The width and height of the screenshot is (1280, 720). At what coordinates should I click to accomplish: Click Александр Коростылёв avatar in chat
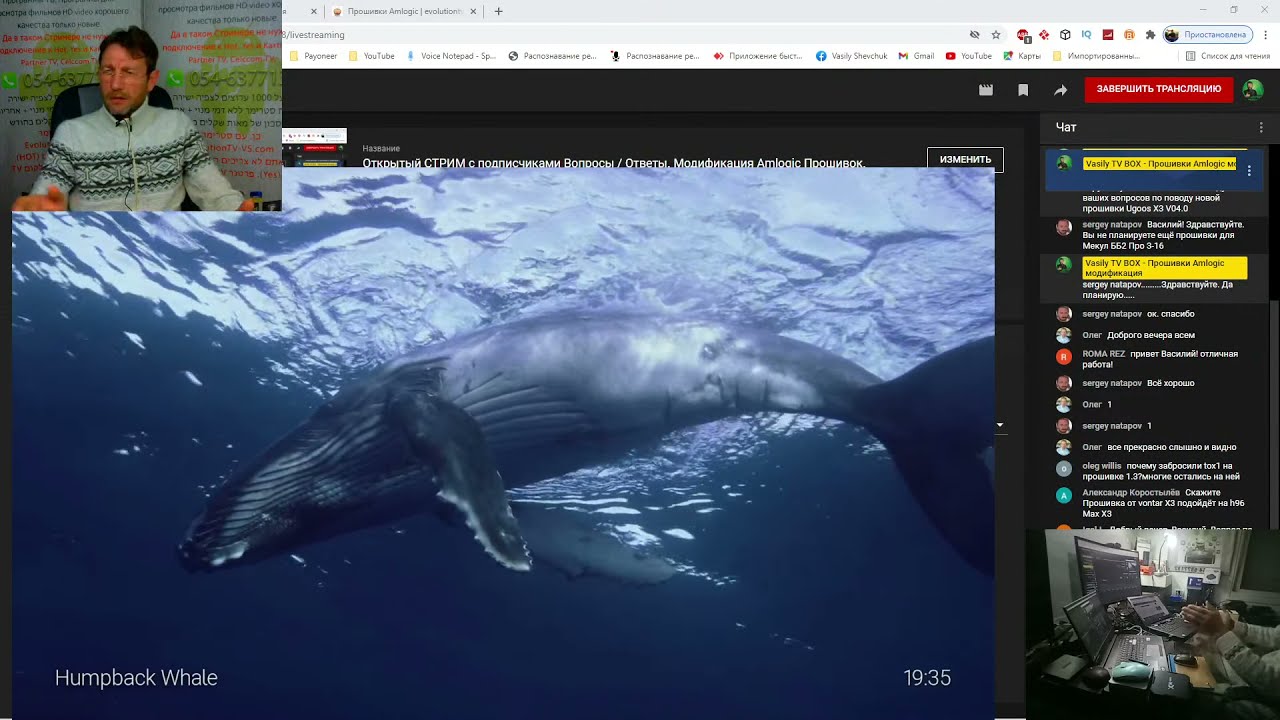[1064, 495]
